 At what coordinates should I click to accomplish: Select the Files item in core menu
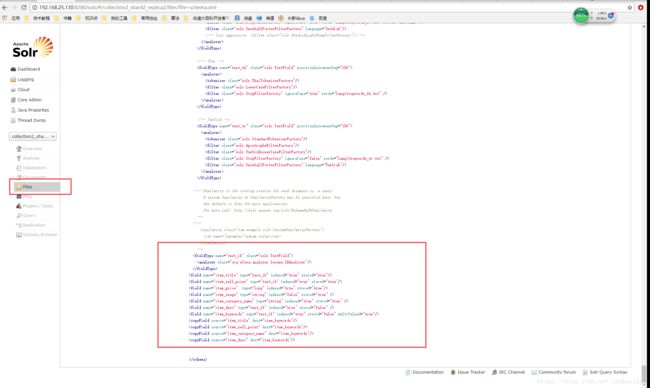point(37,187)
